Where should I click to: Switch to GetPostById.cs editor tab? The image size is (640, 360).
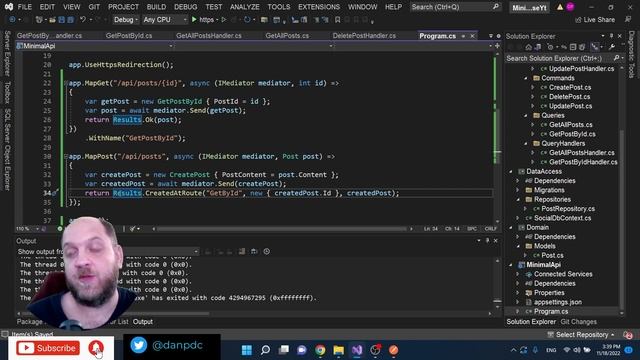tap(129, 36)
